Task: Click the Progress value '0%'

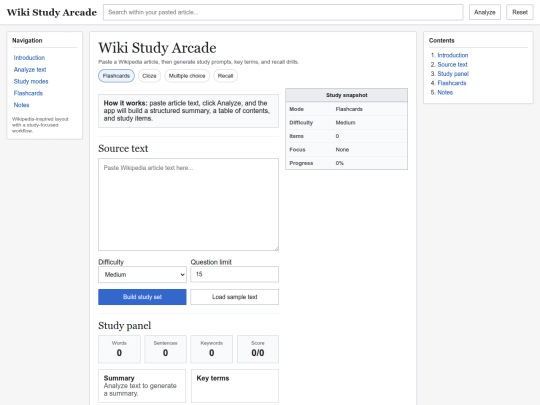Action: pyautogui.click(x=340, y=163)
